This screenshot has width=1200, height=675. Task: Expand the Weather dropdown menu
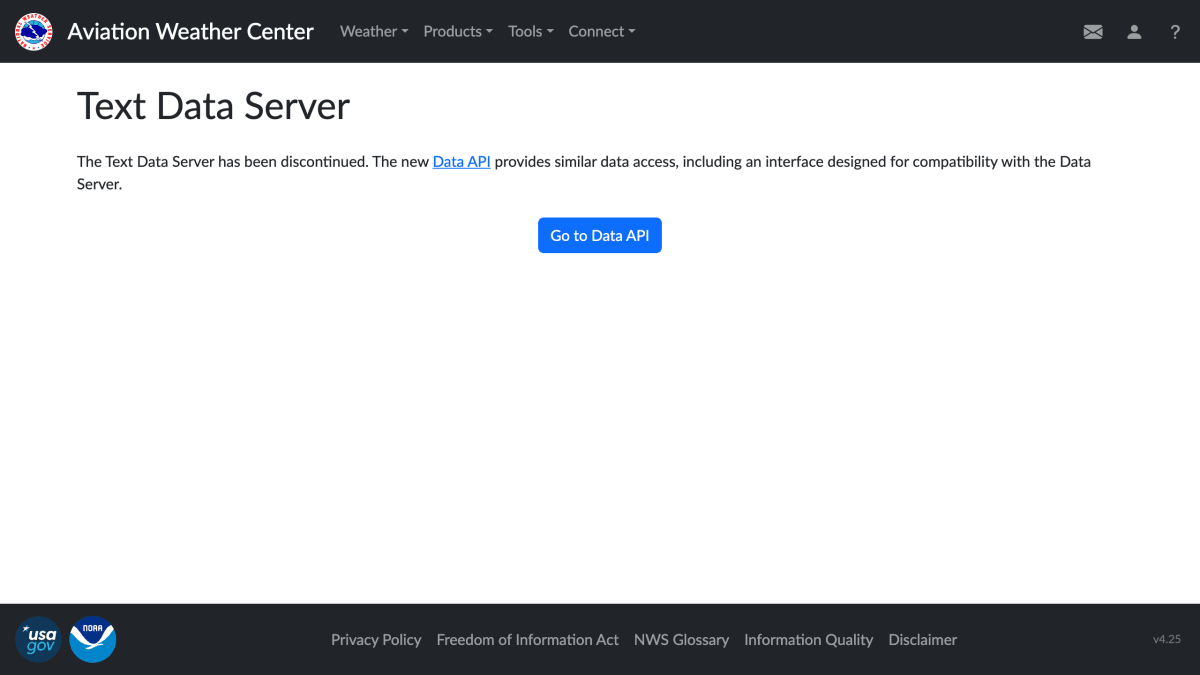pyautogui.click(x=374, y=31)
